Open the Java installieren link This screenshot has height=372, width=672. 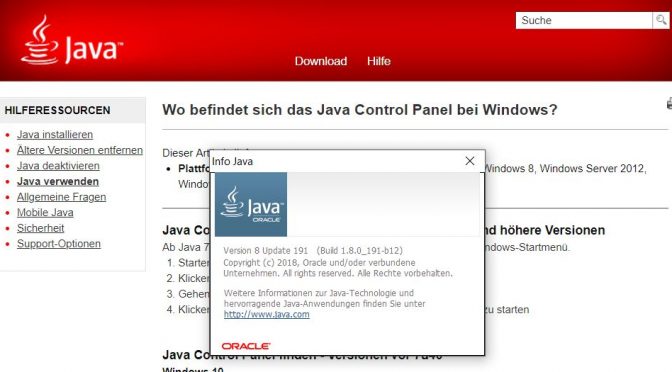[x=55, y=135]
